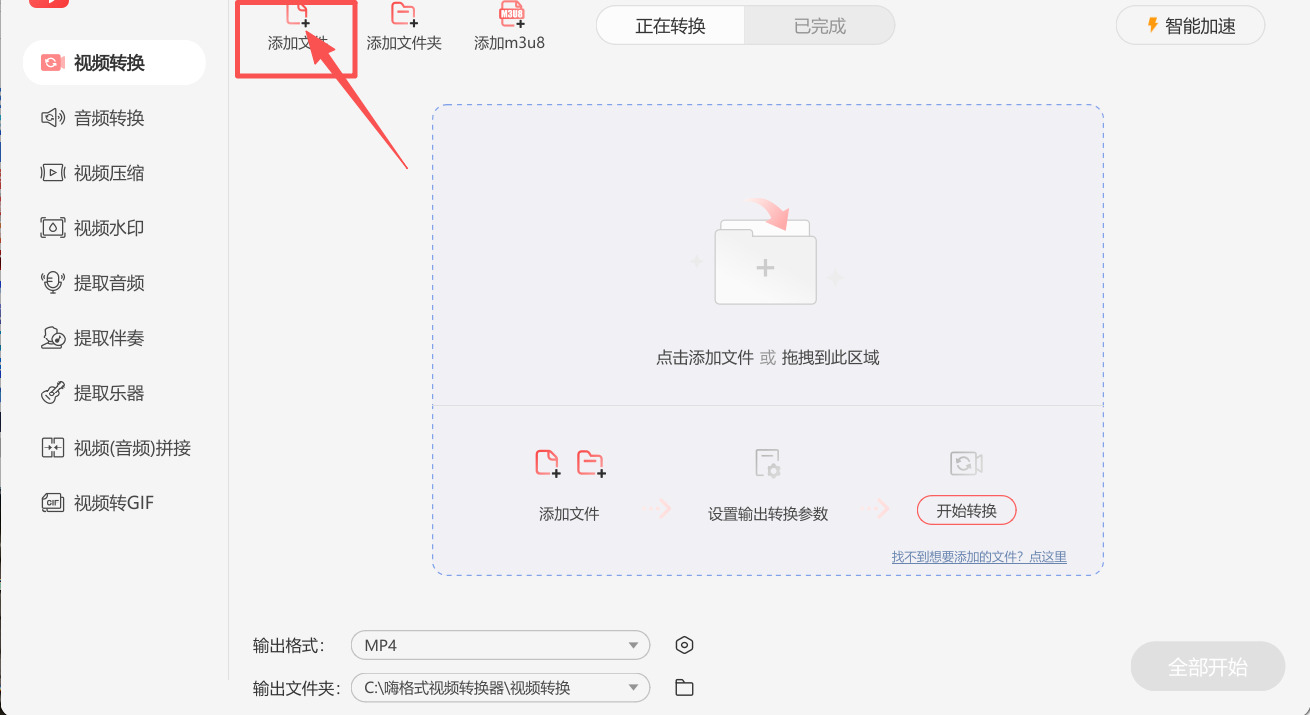This screenshot has width=1310, height=715.
Task: Click the 设置输出转换参数 label
Action: click(768, 514)
